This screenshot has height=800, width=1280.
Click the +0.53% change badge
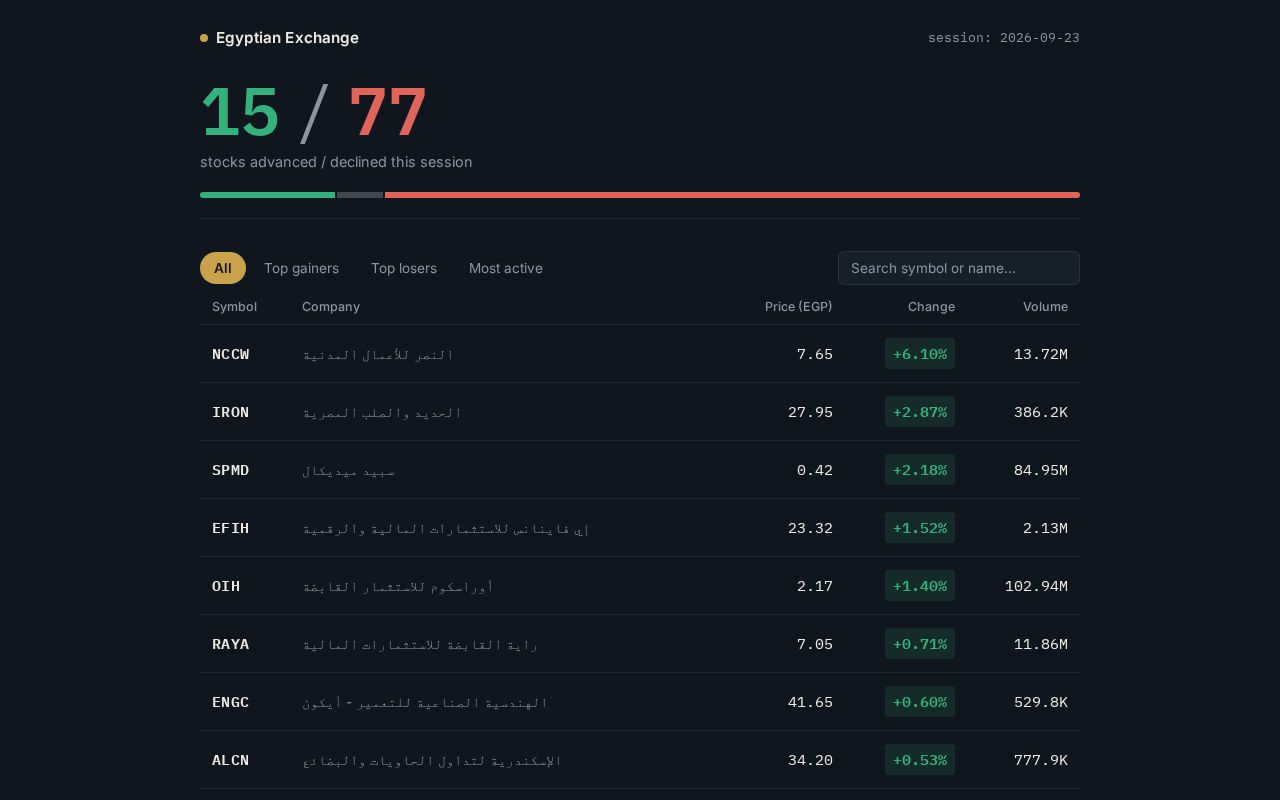tap(920, 760)
